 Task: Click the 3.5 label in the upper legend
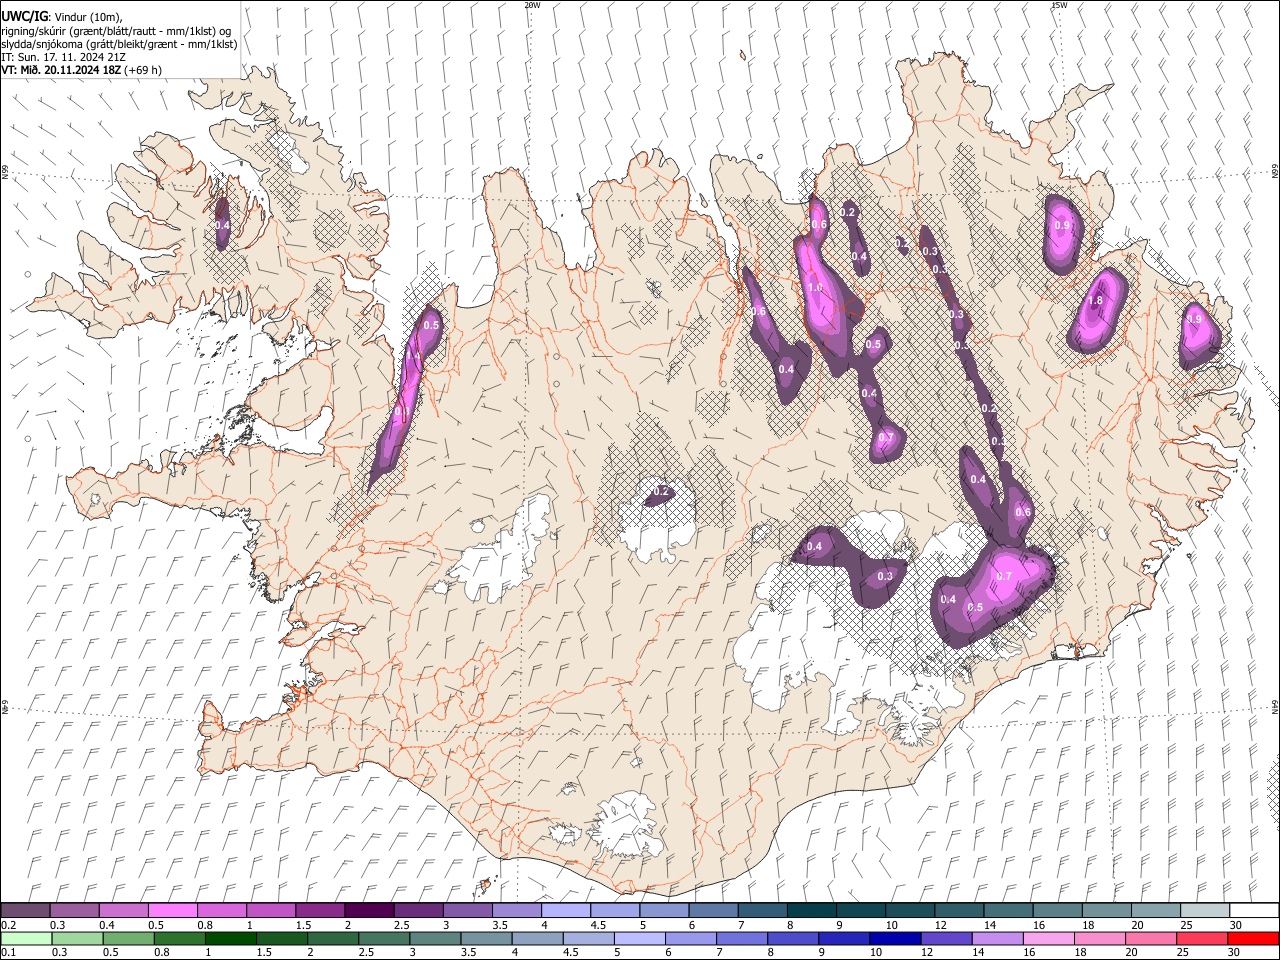(500, 926)
